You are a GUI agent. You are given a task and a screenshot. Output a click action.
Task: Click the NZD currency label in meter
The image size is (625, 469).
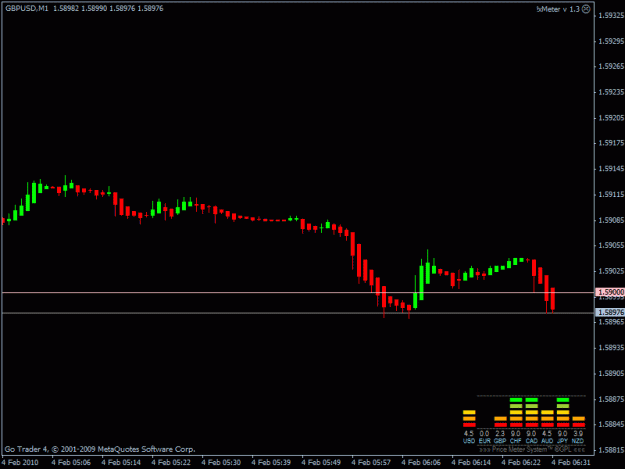[x=578, y=441]
